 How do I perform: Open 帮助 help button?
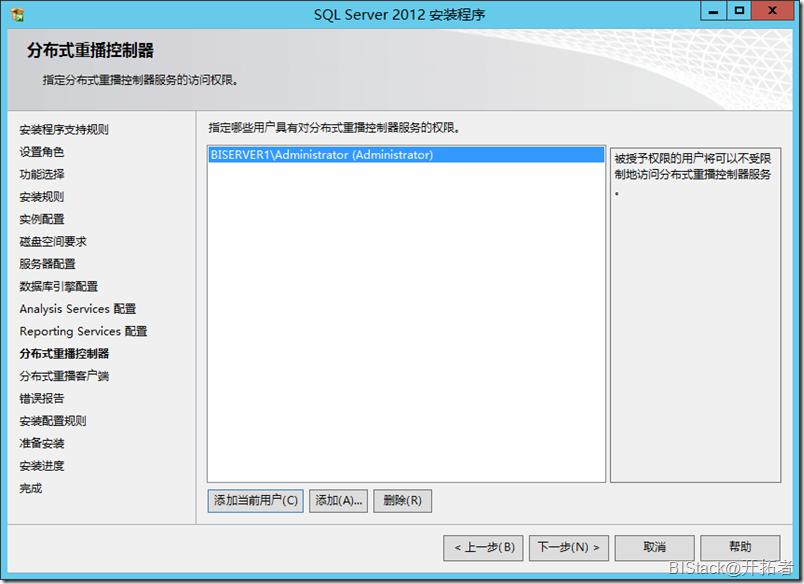point(740,548)
